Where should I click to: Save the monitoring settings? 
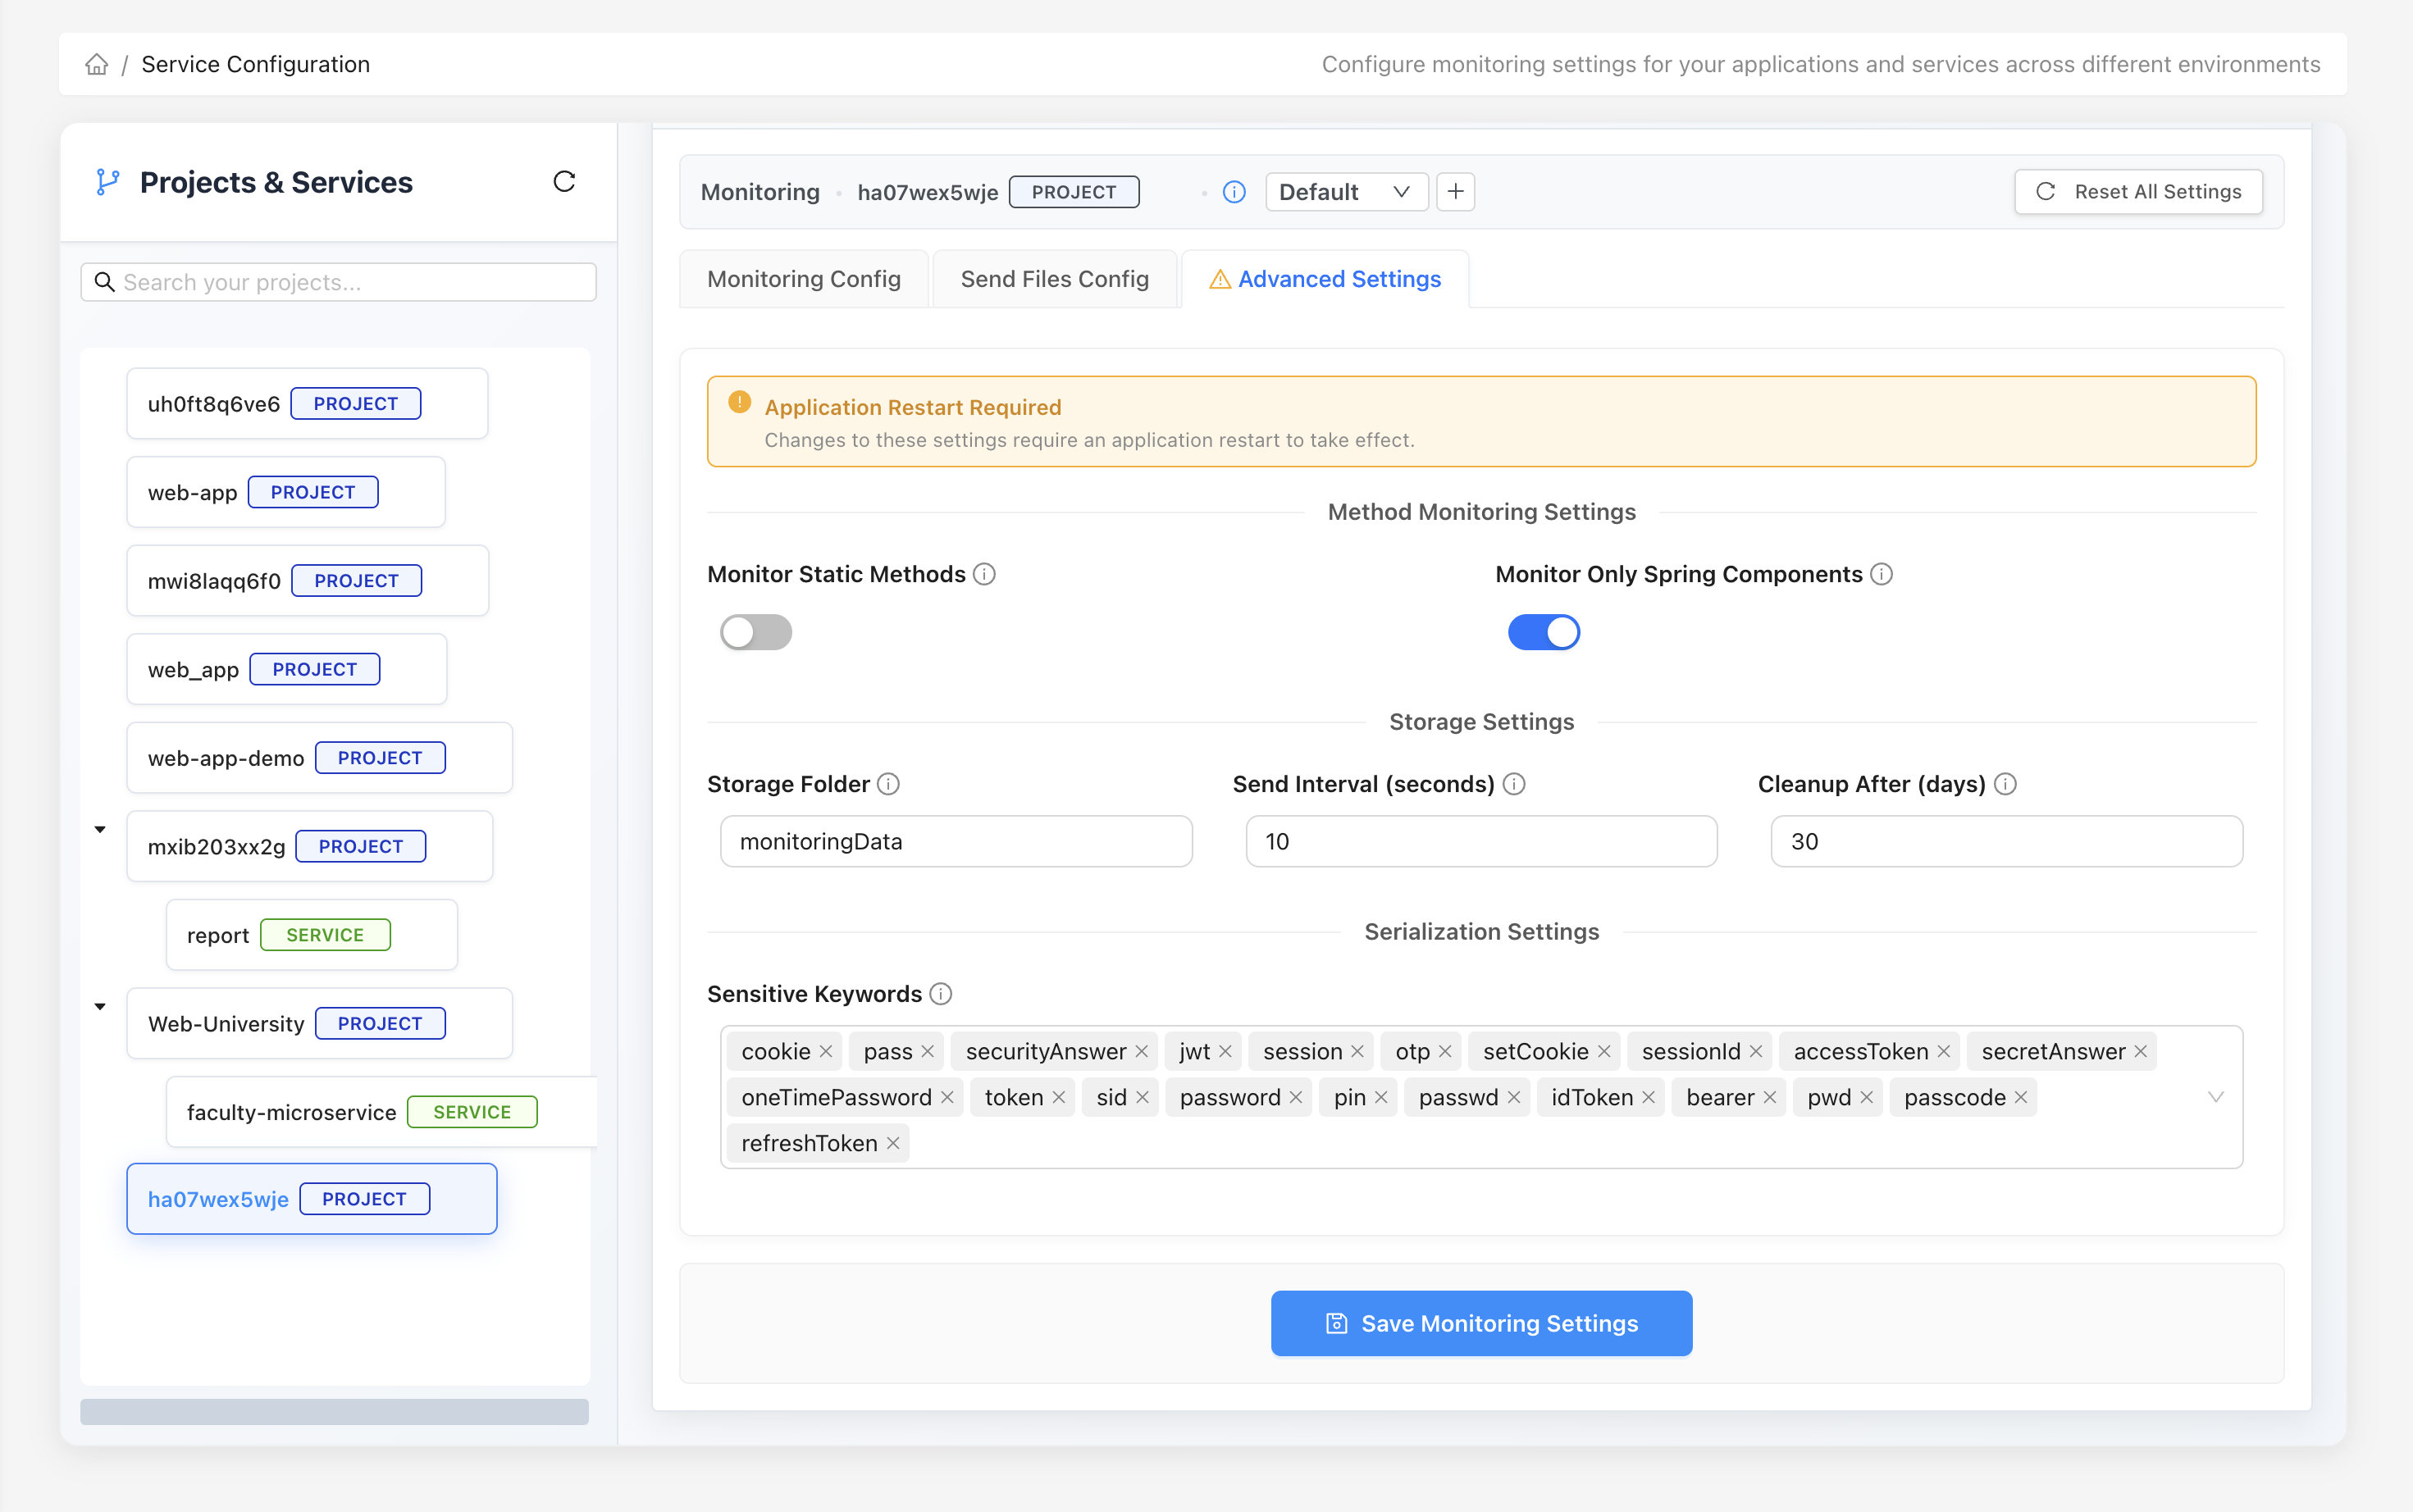[1481, 1323]
